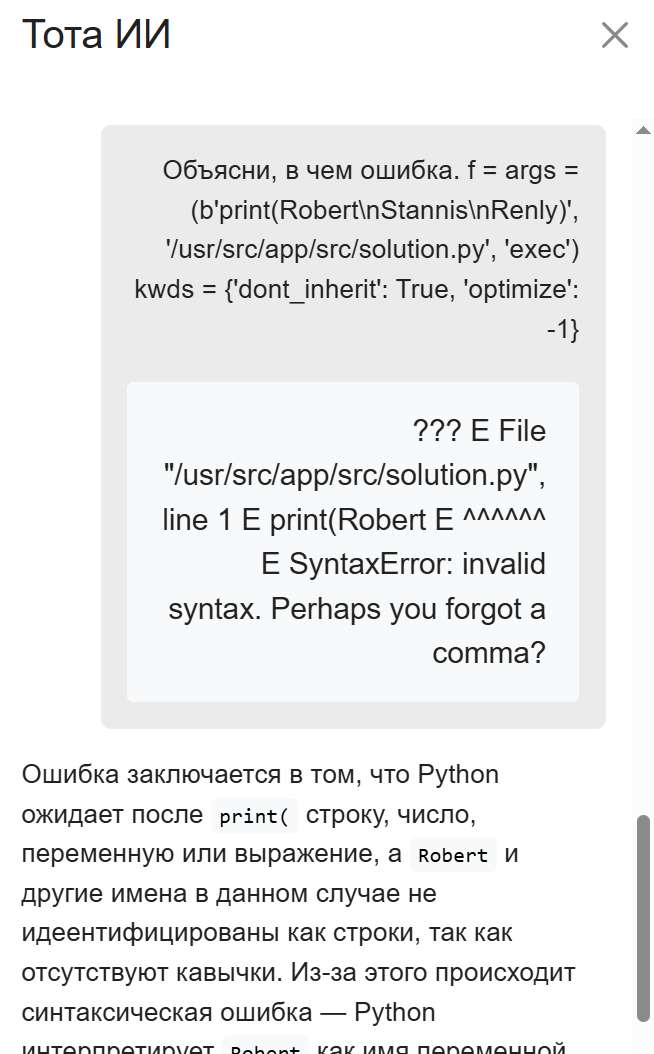The height and width of the screenshot is (1054, 654).
Task: Click the inline code snippet "print("
Action: [x=254, y=816]
